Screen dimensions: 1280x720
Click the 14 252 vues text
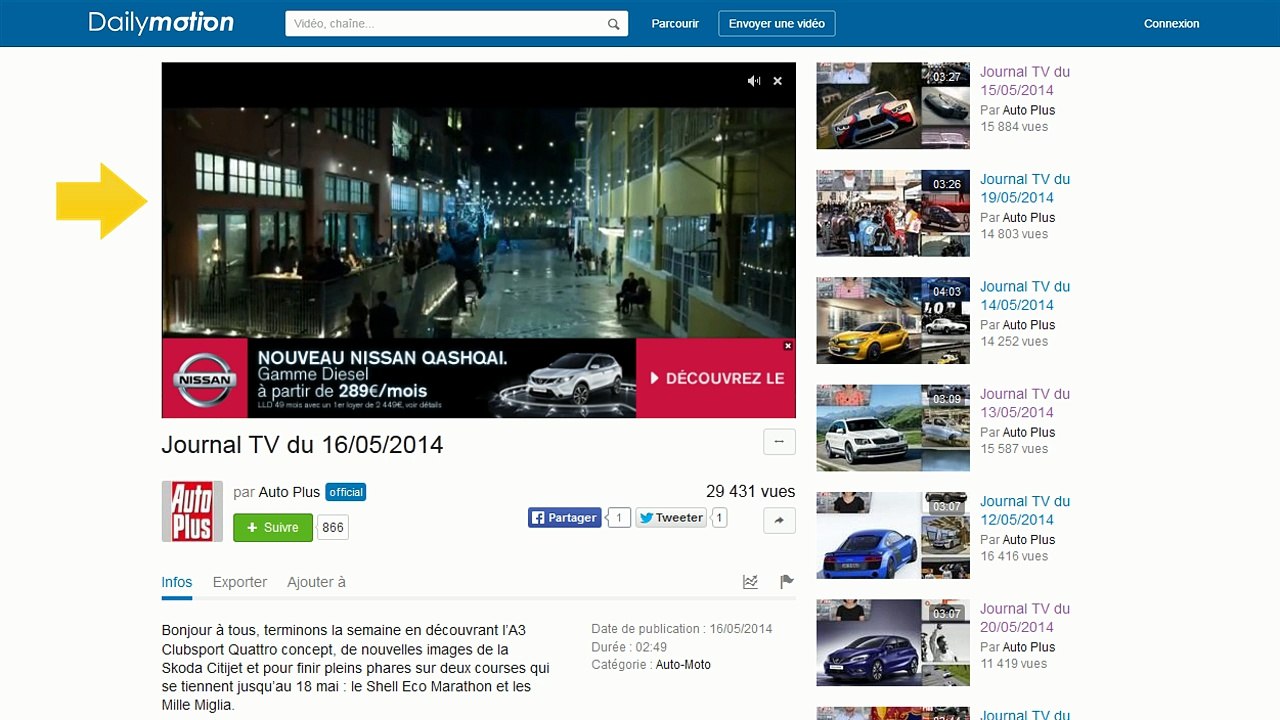[1014, 341]
